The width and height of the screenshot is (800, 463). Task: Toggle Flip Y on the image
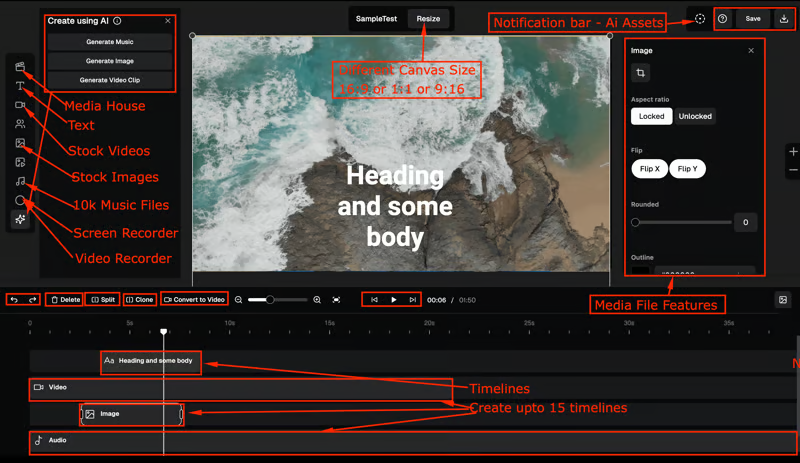click(687, 169)
